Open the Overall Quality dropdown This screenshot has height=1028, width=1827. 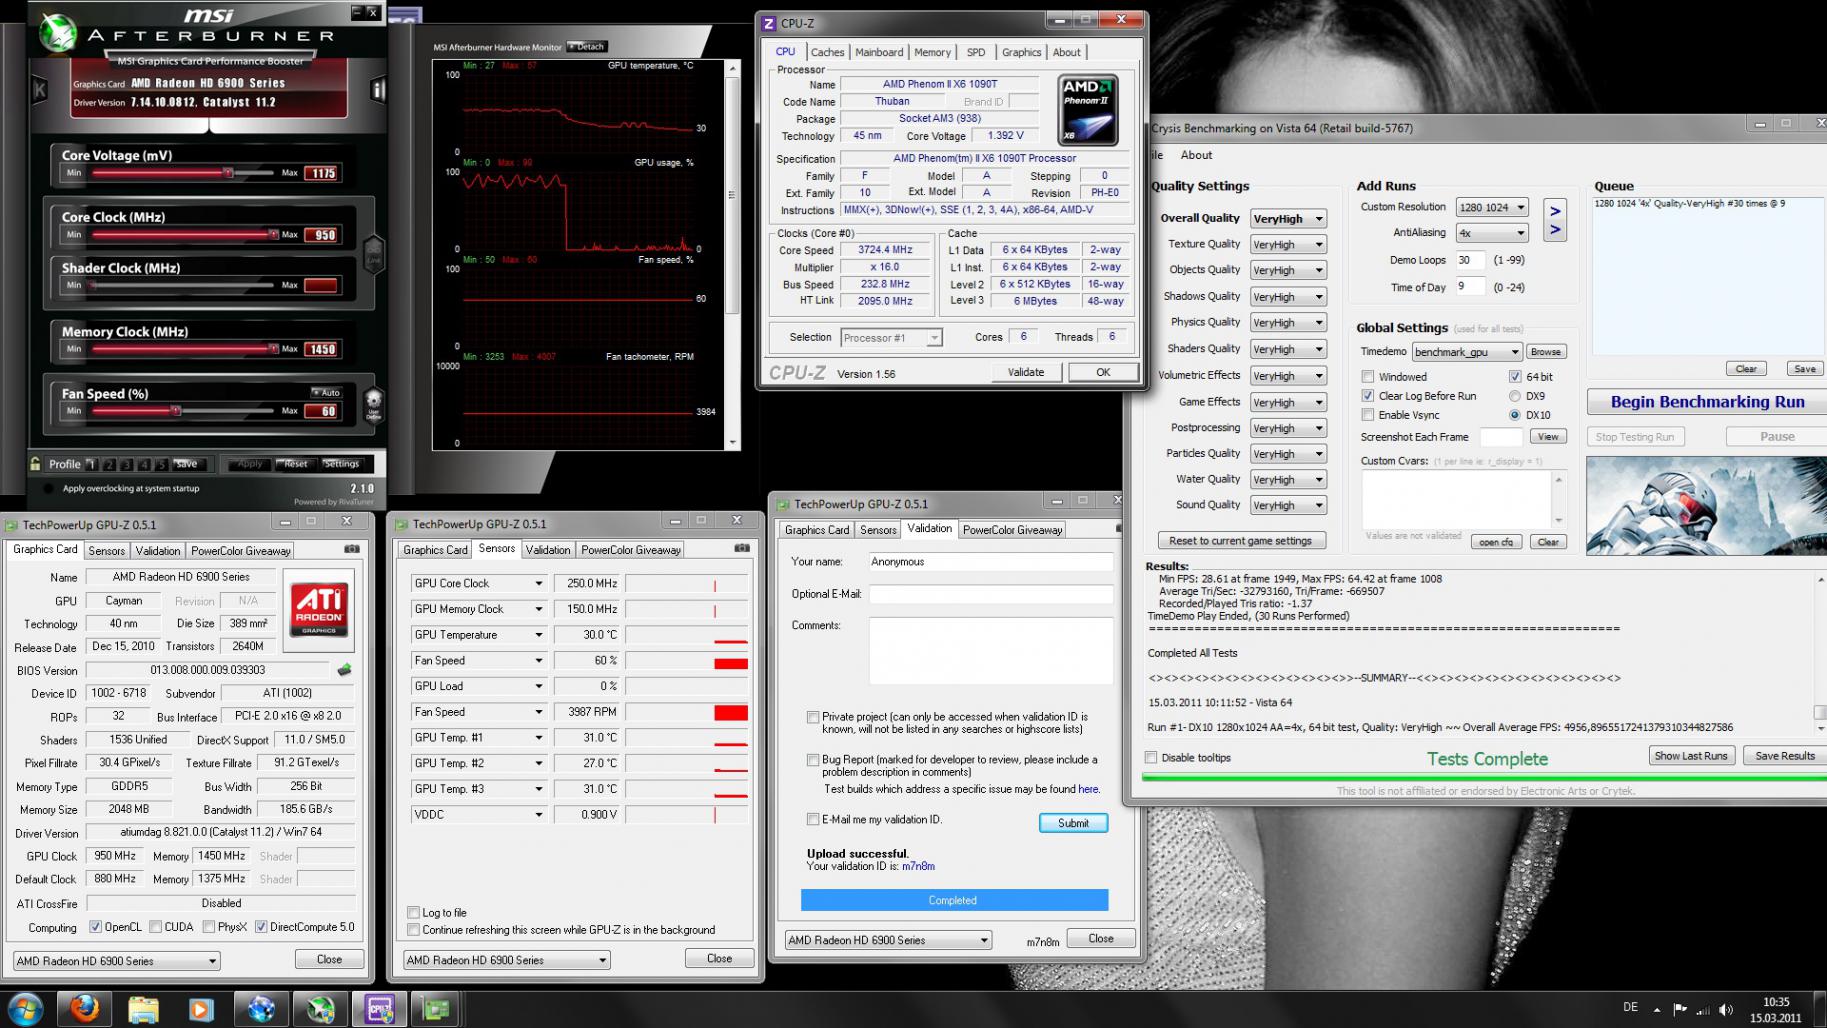tap(1288, 219)
